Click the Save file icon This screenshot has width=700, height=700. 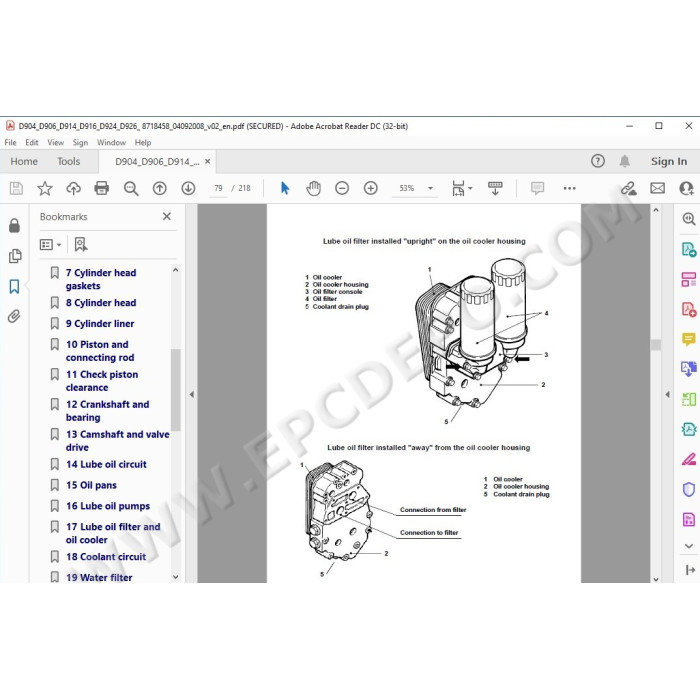click(x=16, y=188)
